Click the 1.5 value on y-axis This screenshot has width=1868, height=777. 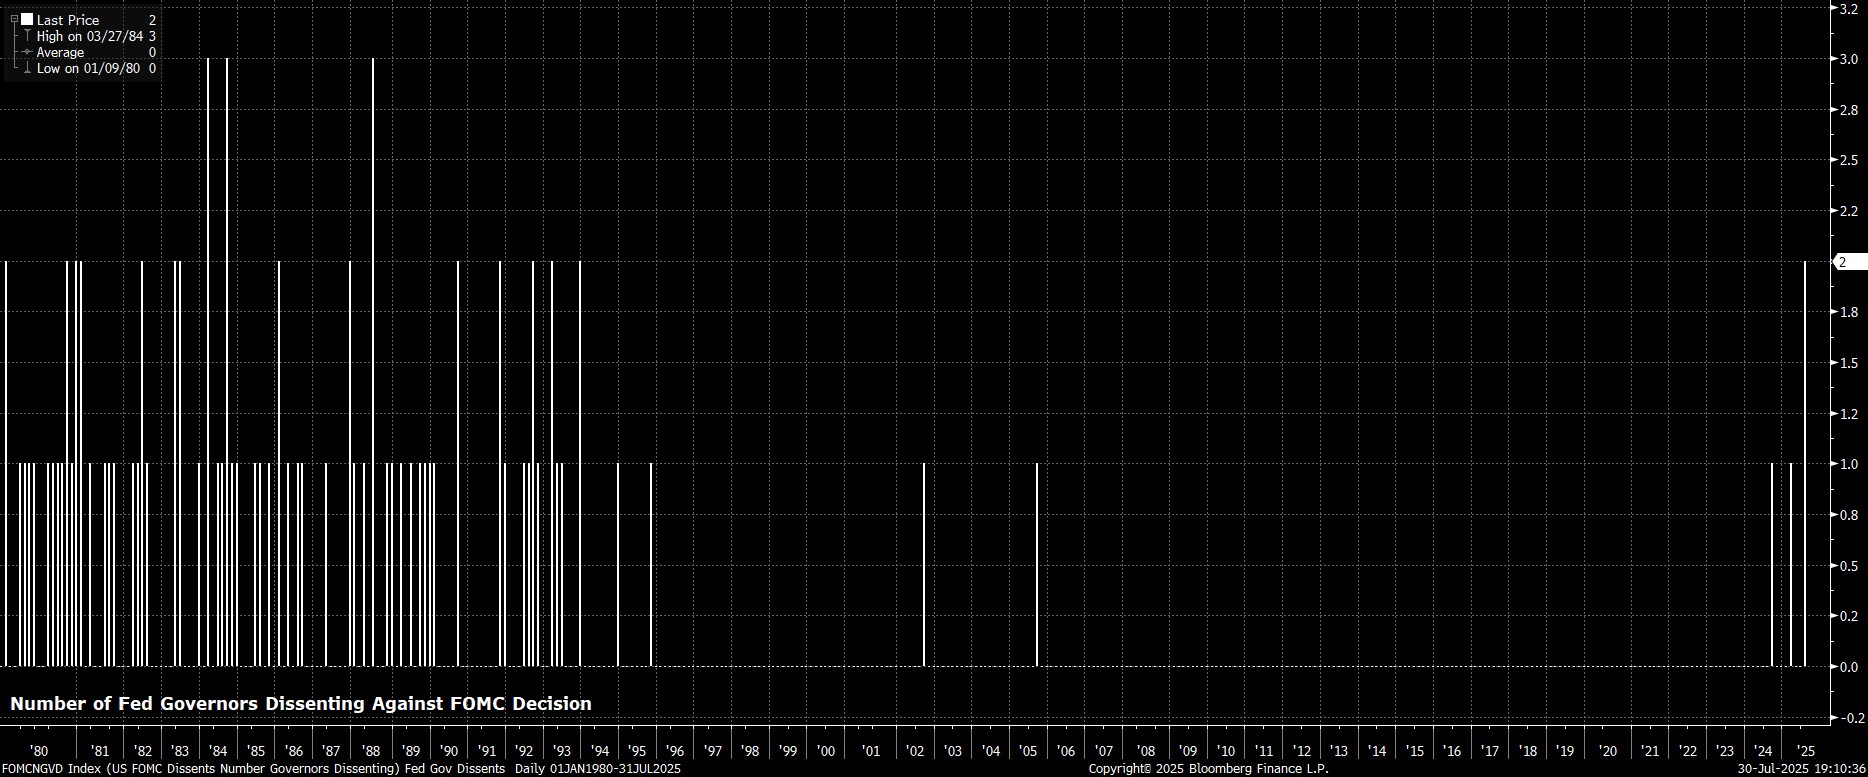click(x=1849, y=363)
